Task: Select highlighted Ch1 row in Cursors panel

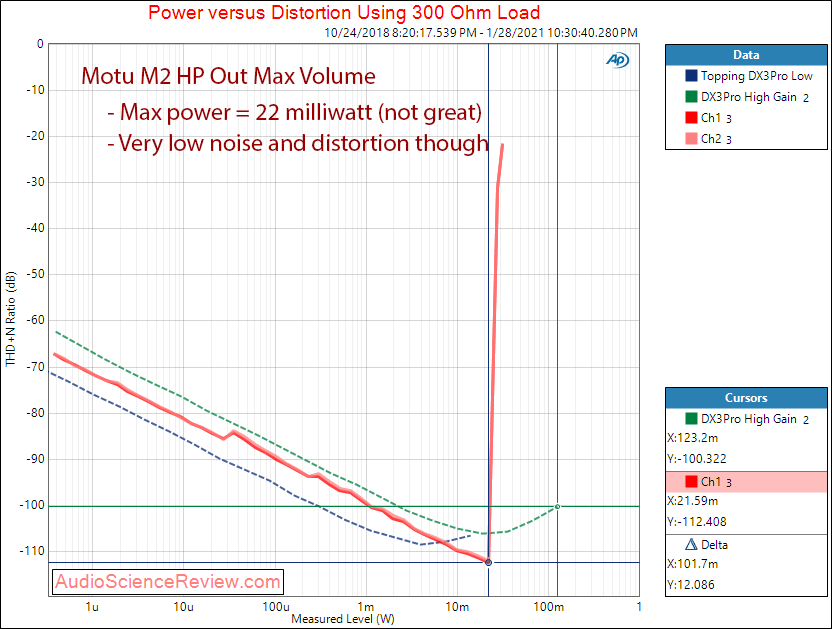Action: point(746,481)
